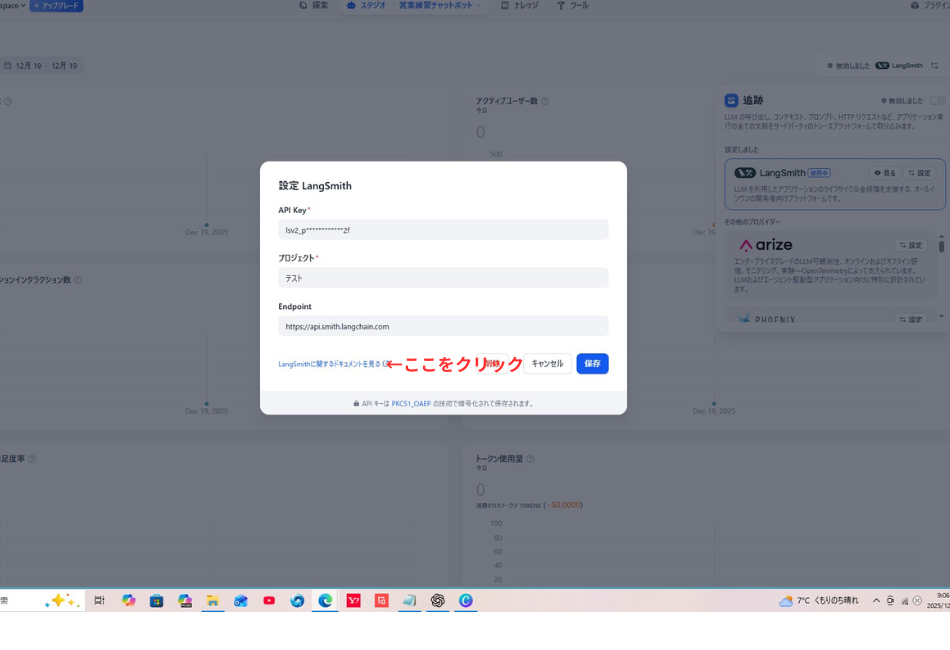The image size is (950, 650).
Task: Toggle the 追跡 tracing switch off
Action: point(937,100)
